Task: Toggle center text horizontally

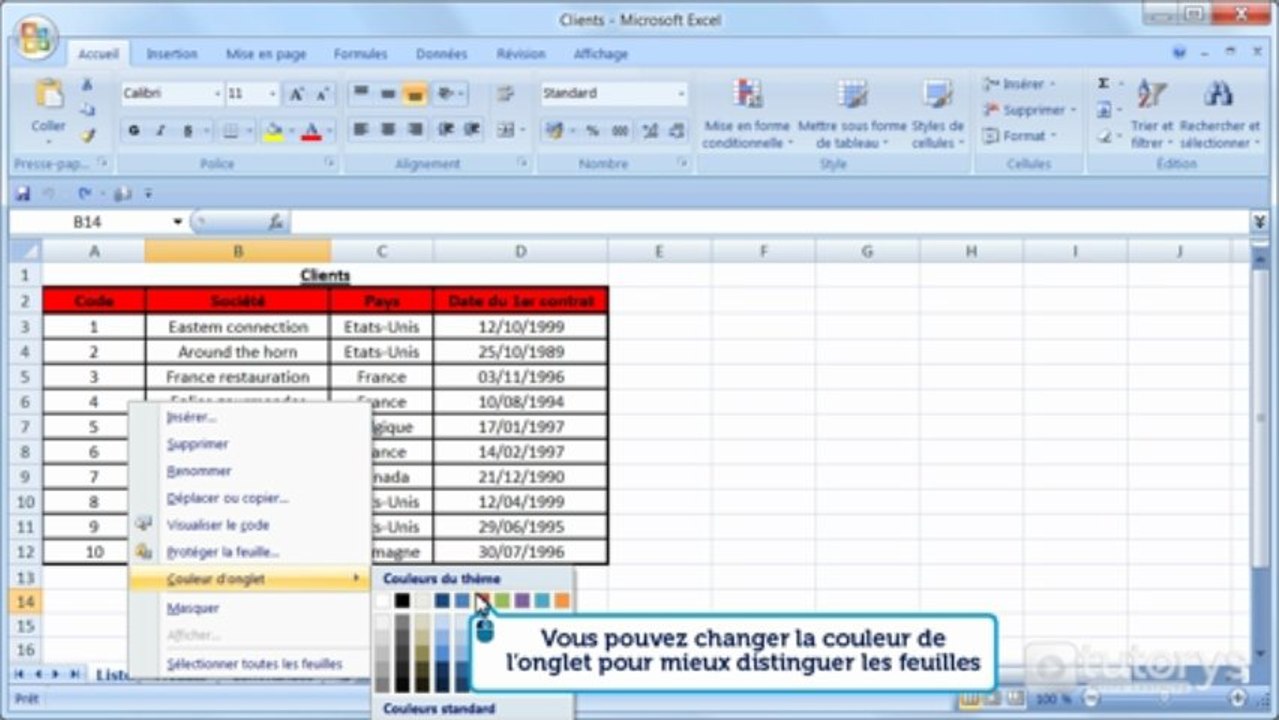Action: 387,130
